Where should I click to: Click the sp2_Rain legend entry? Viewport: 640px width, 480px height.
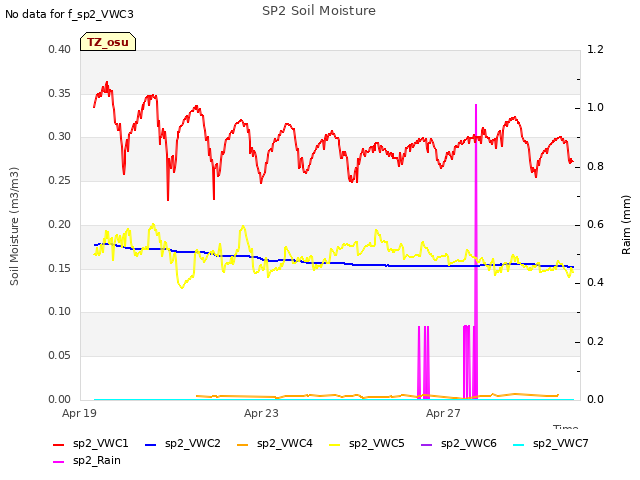[87, 461]
